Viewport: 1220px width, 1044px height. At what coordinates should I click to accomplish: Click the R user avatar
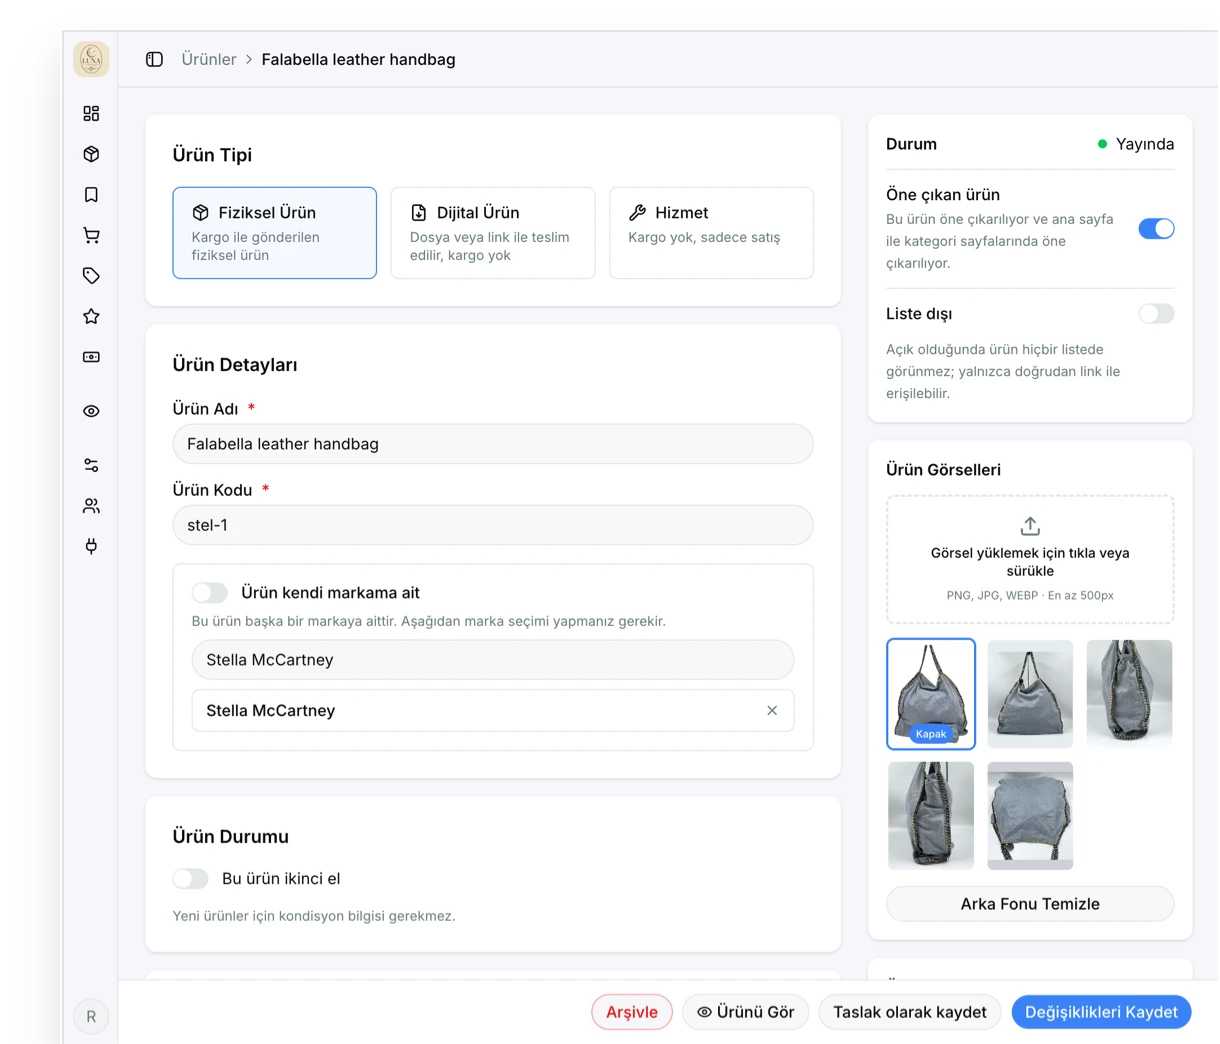pyautogui.click(x=91, y=1016)
